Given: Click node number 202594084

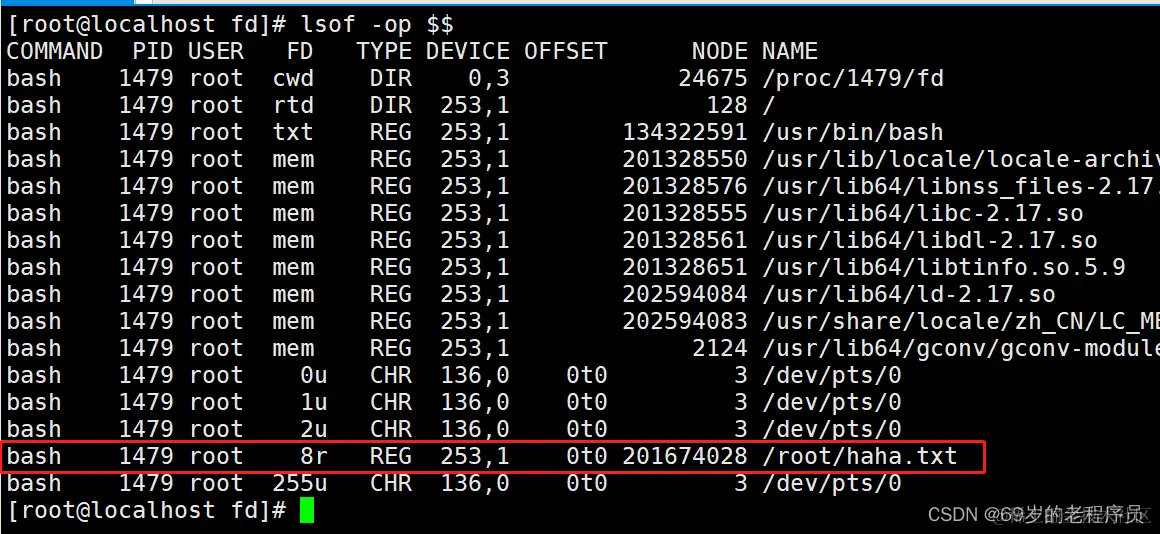Looking at the screenshot, I should [684, 294].
